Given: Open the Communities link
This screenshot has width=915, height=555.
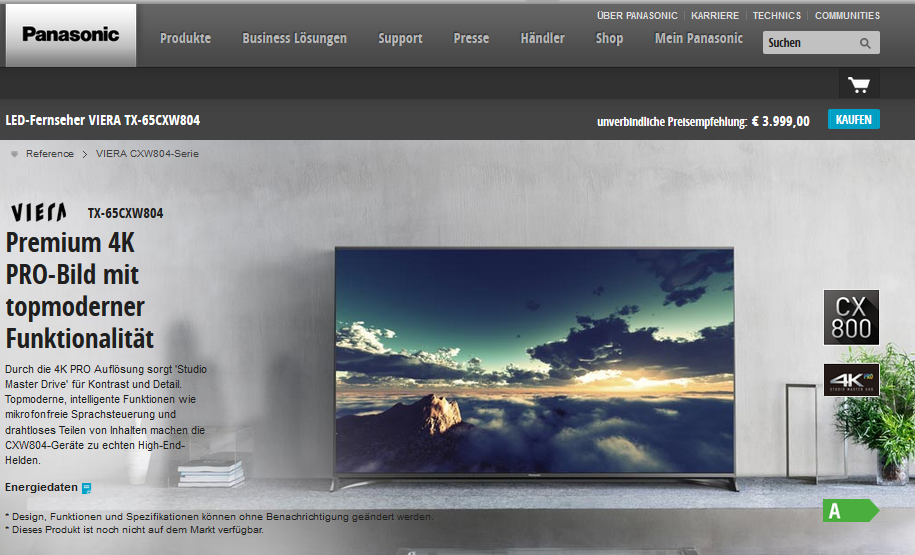Looking at the screenshot, I should point(847,16).
